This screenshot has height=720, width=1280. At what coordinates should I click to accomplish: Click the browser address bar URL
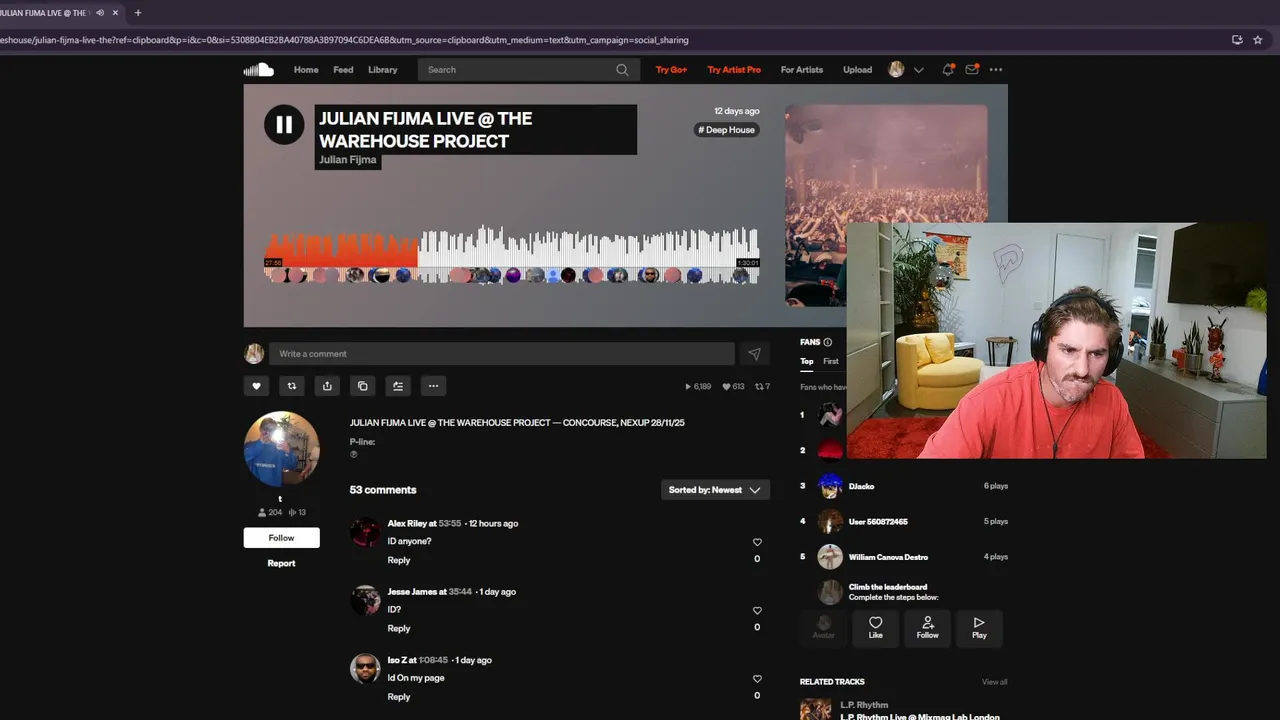coord(344,40)
